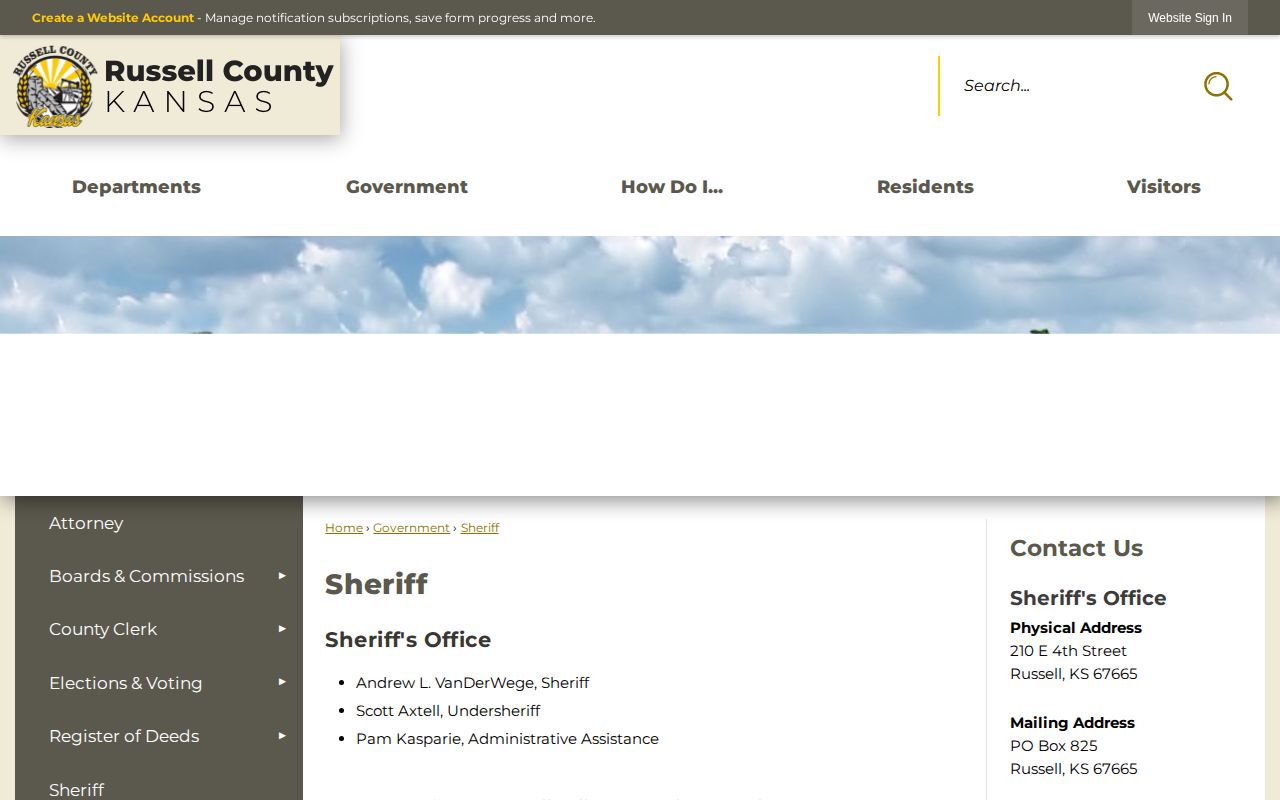Viewport: 1280px width, 800px height.
Task: Click Create a Website Account link
Action: (x=113, y=18)
